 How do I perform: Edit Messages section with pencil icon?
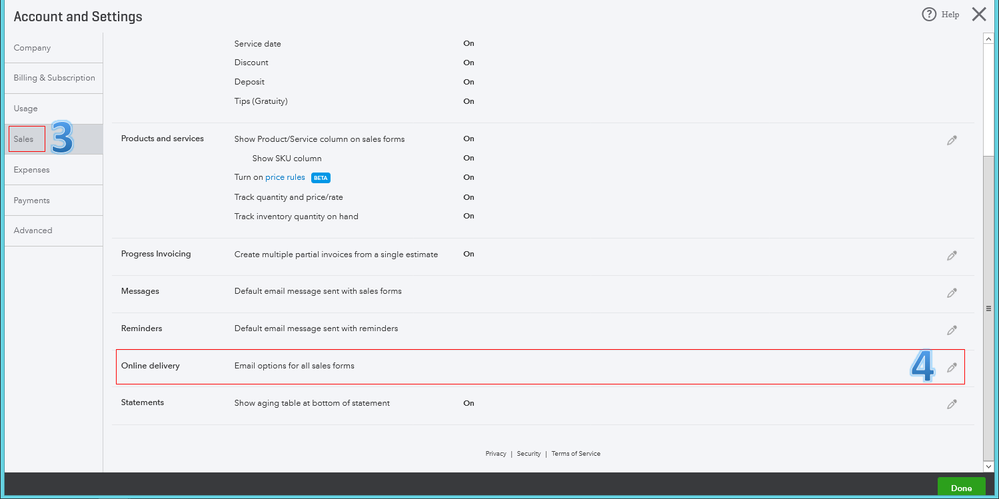(x=952, y=292)
